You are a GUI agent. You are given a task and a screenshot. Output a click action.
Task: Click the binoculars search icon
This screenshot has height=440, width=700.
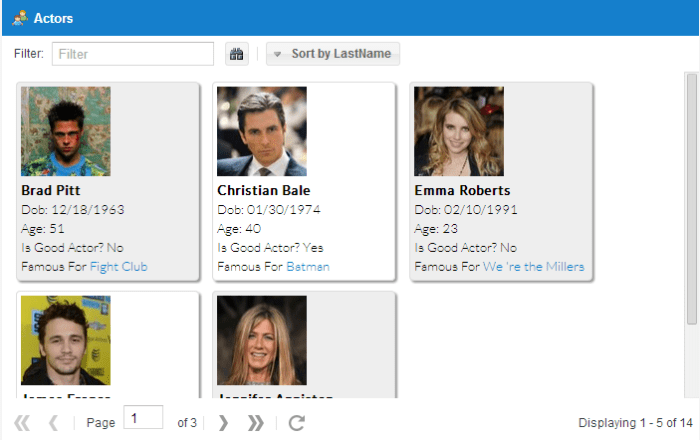(237, 54)
